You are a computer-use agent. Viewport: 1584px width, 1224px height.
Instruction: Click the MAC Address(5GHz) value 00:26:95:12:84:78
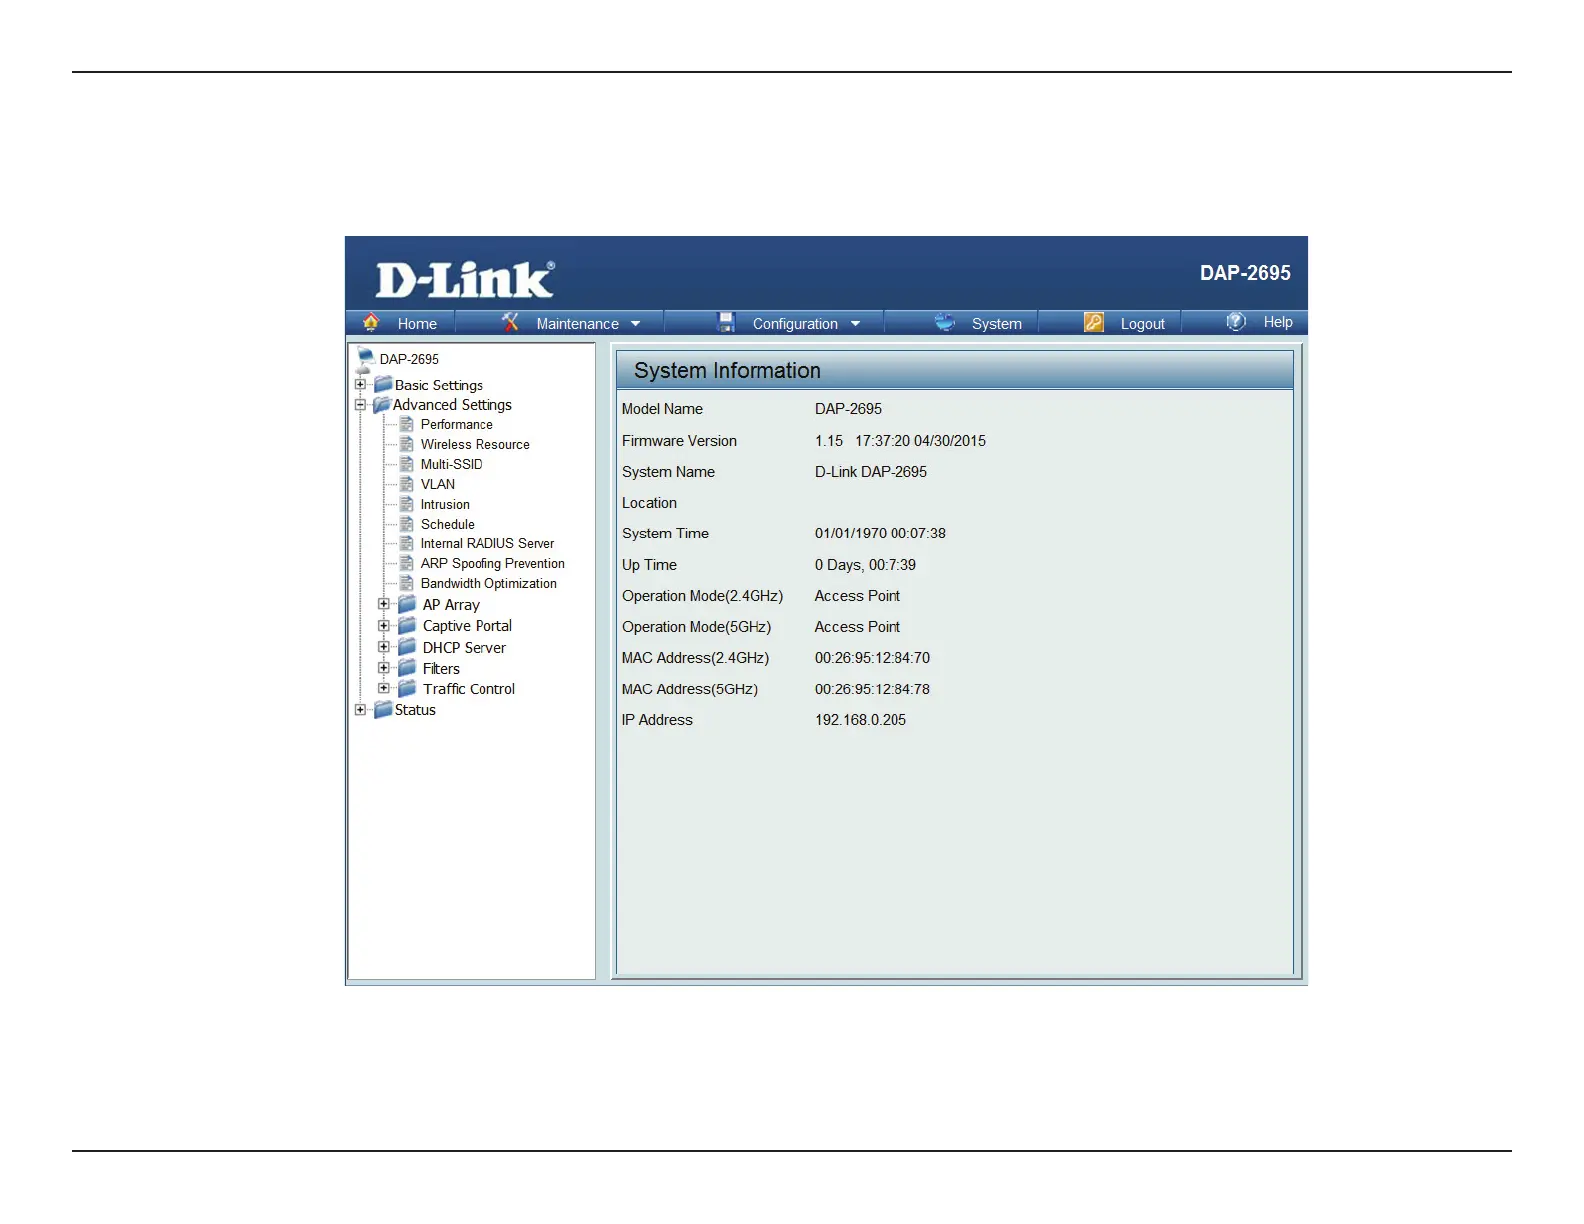[x=872, y=689]
